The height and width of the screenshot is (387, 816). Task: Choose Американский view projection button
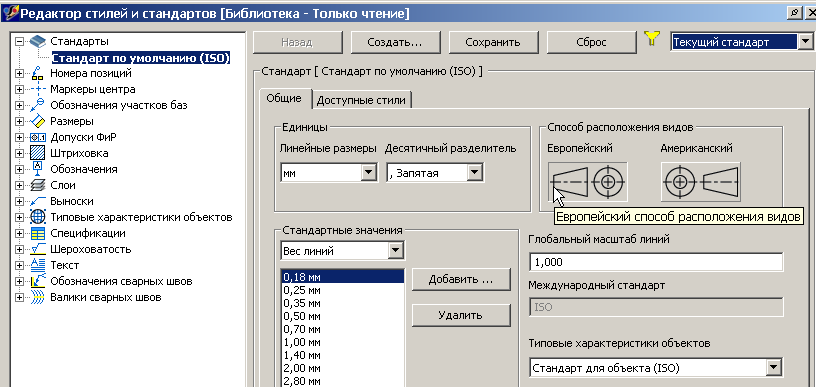pos(700,182)
